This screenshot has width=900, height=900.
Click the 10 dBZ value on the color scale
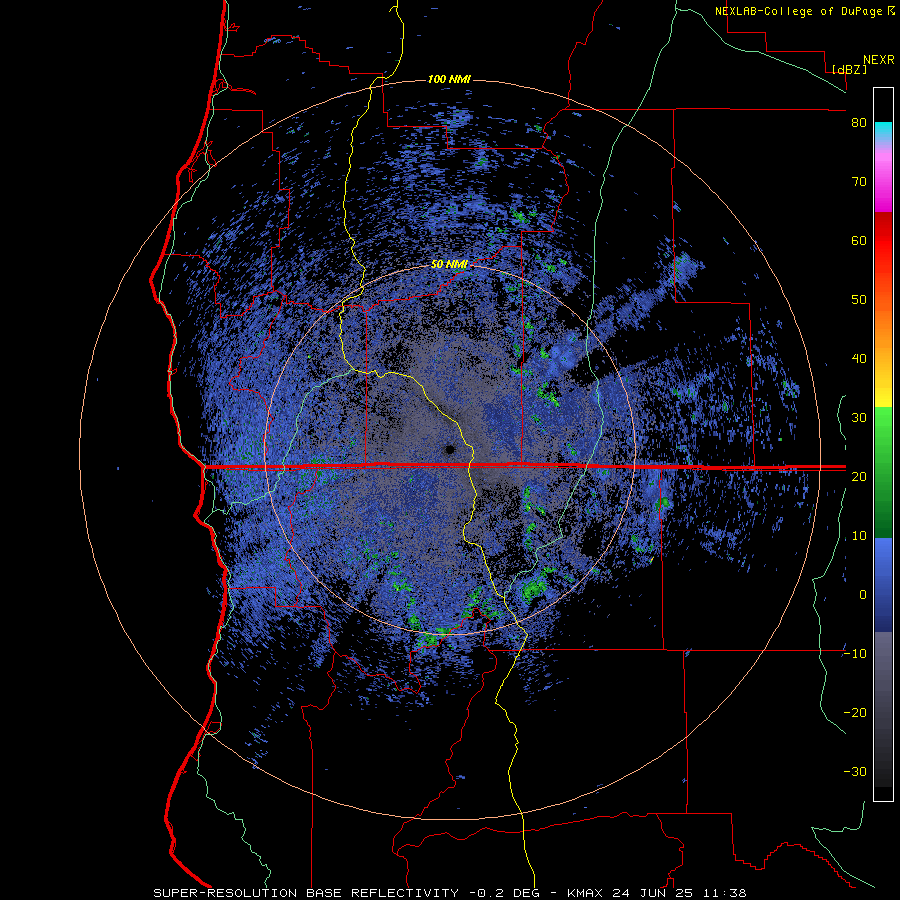click(x=859, y=536)
